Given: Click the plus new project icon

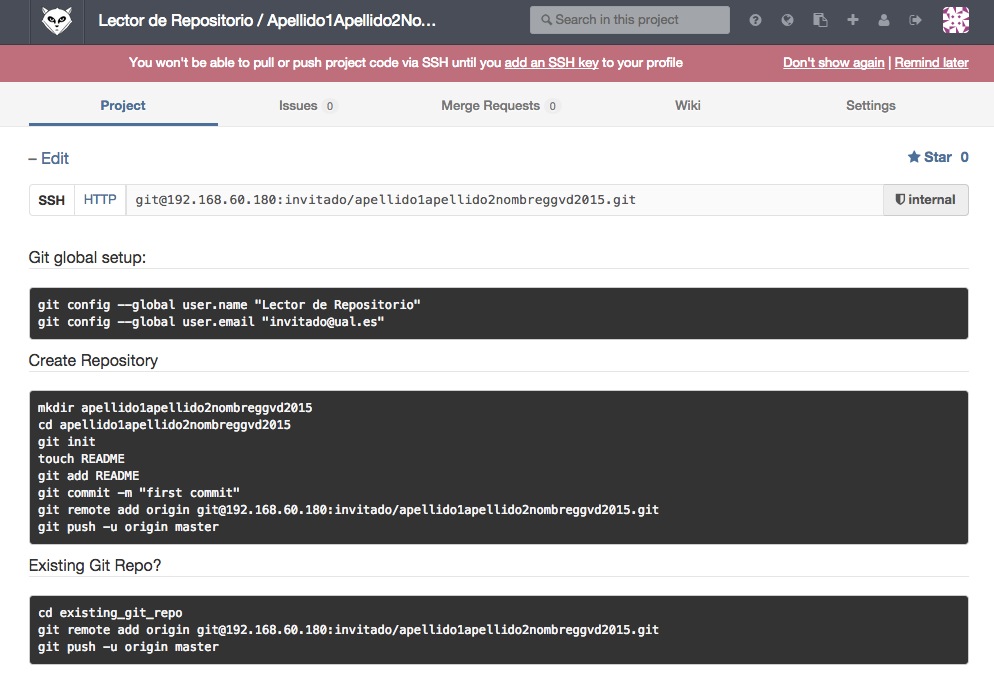Looking at the screenshot, I should (852, 20).
